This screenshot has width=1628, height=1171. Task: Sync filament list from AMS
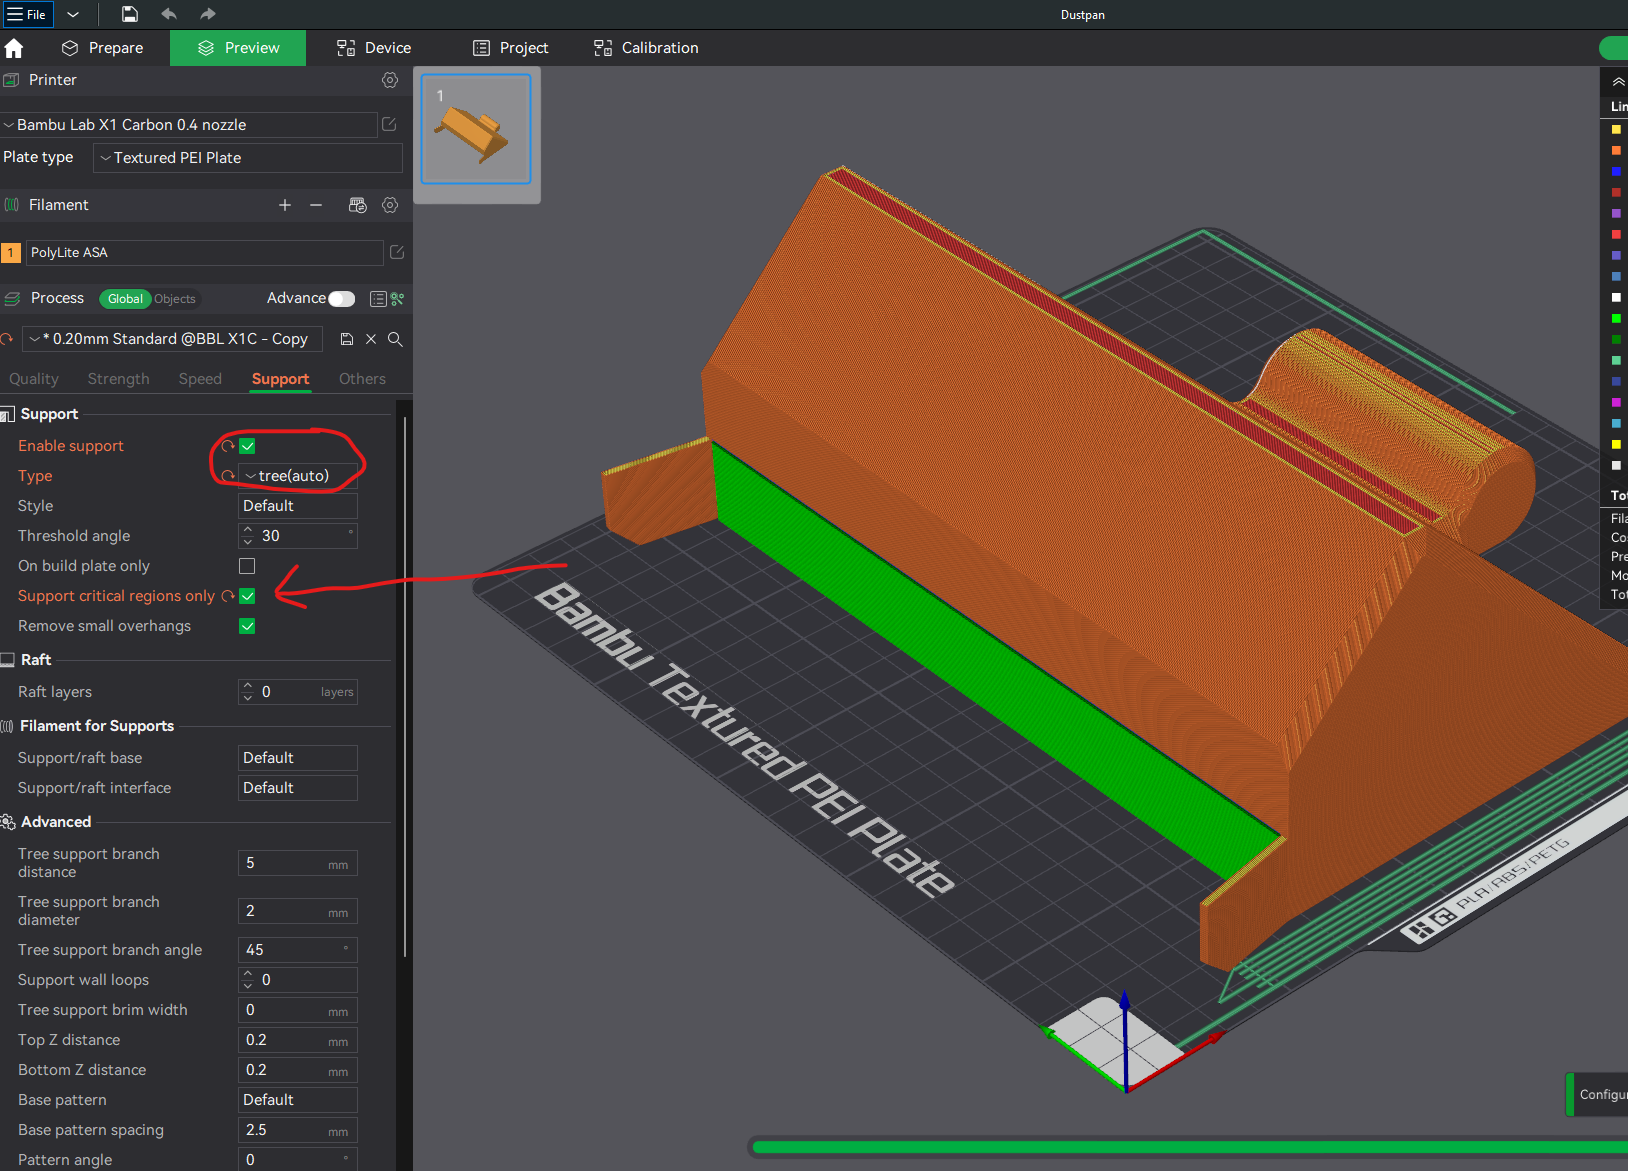point(358,205)
